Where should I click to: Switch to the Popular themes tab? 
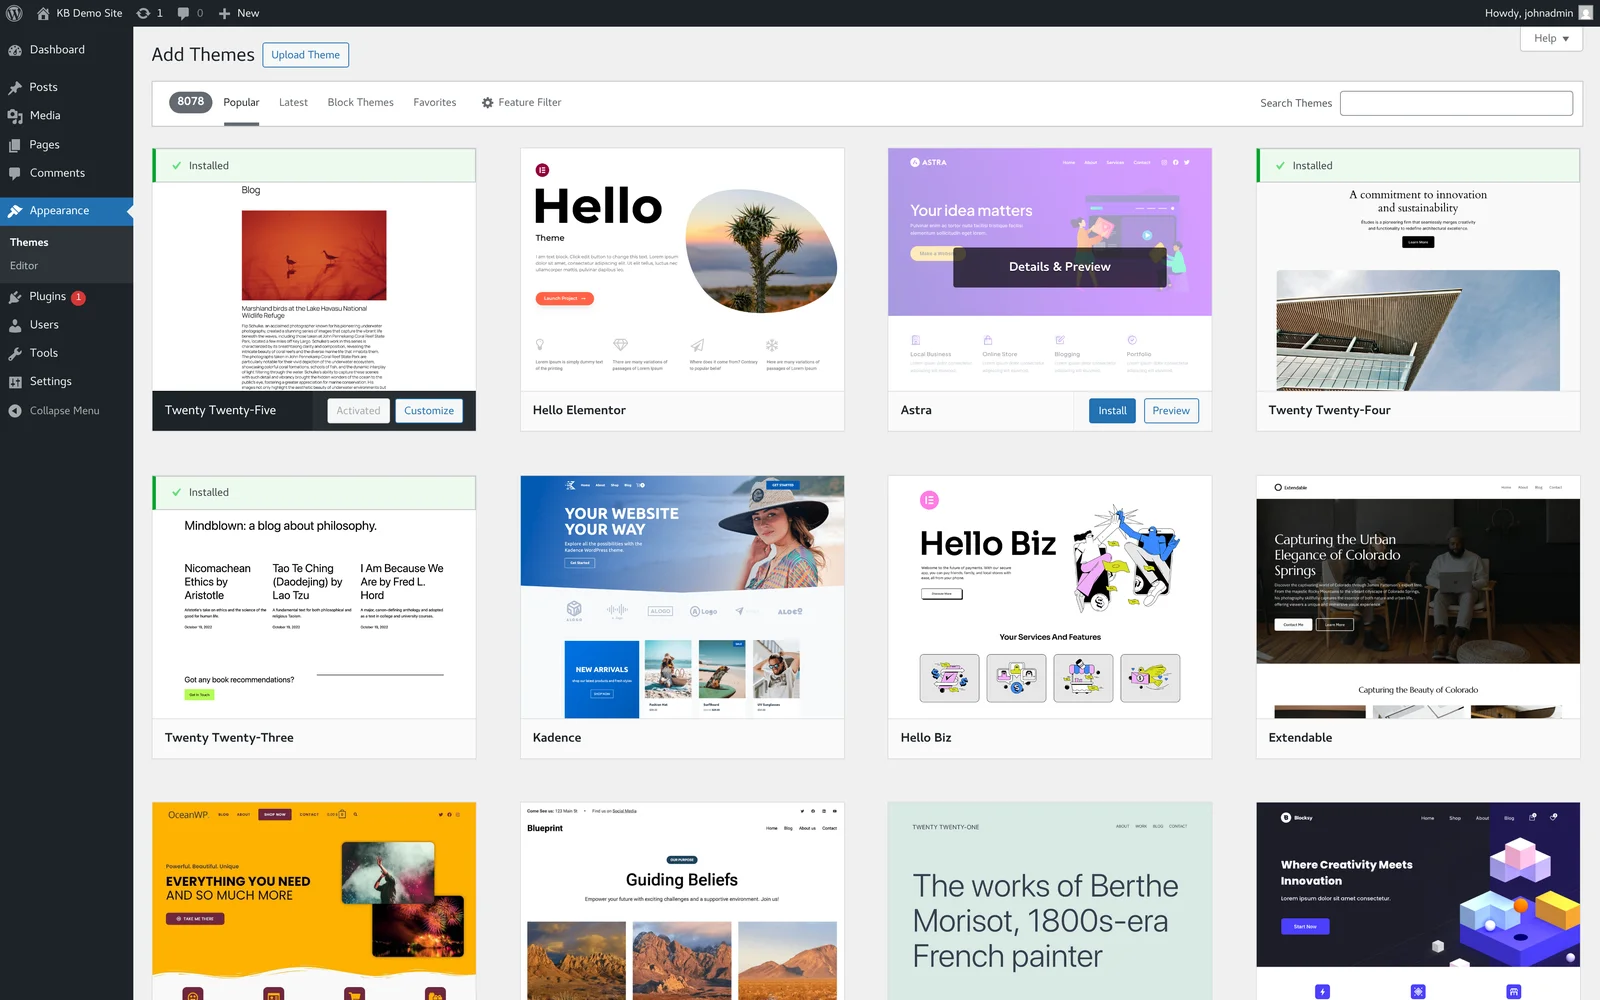pos(241,103)
